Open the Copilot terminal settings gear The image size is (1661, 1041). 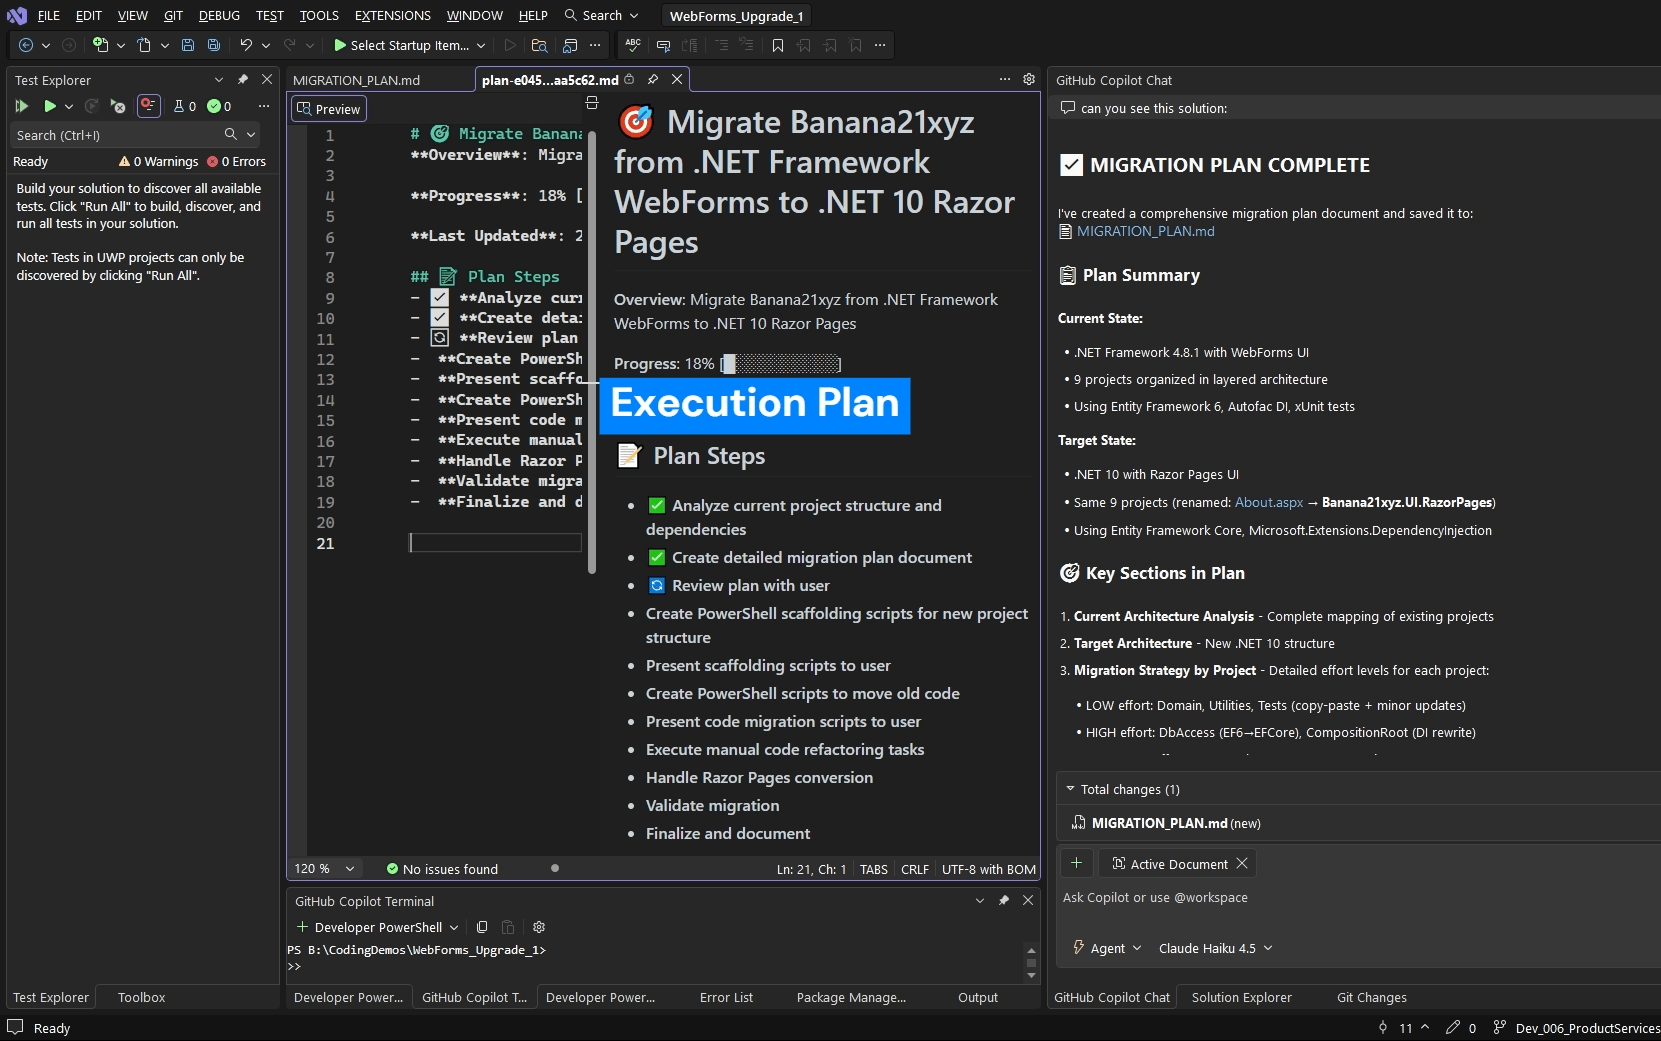pos(539,927)
